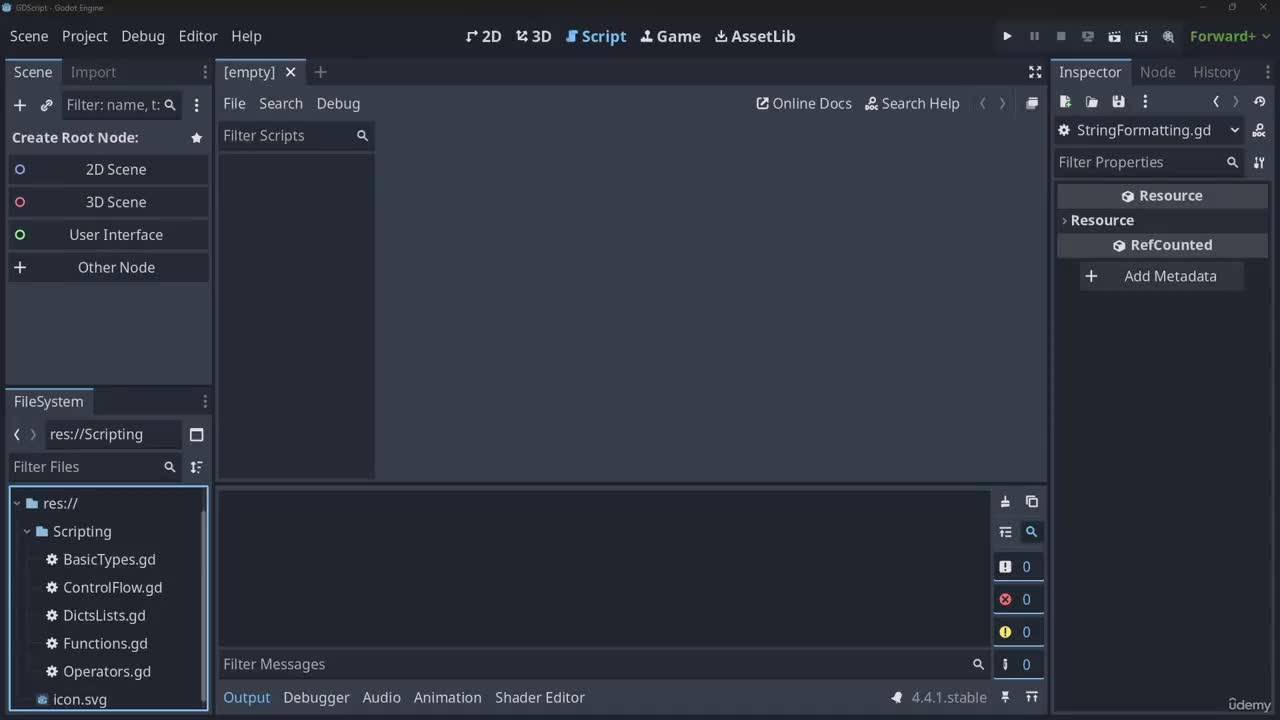Image resolution: width=1280 pixels, height=720 pixels.
Task: Open the file sort options
Action: (x=196, y=467)
